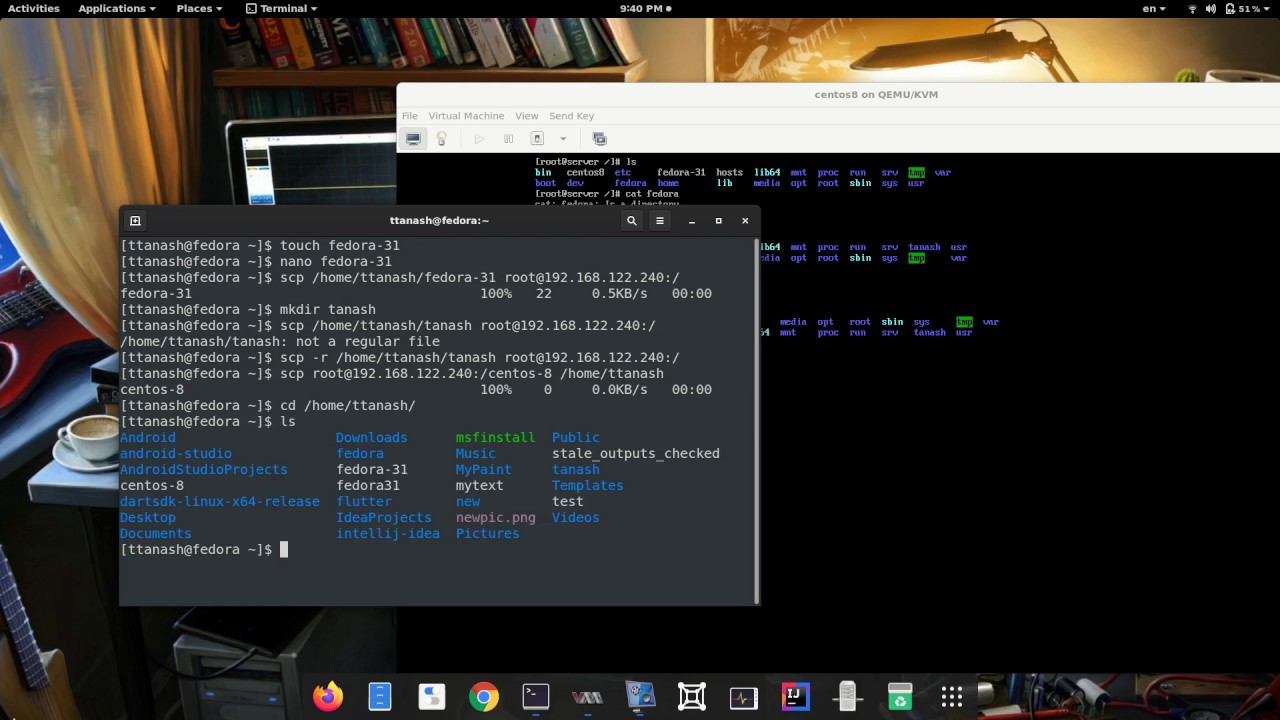1280x720 pixels.
Task: Click the terminal vertical scrollbar
Action: coord(755,420)
